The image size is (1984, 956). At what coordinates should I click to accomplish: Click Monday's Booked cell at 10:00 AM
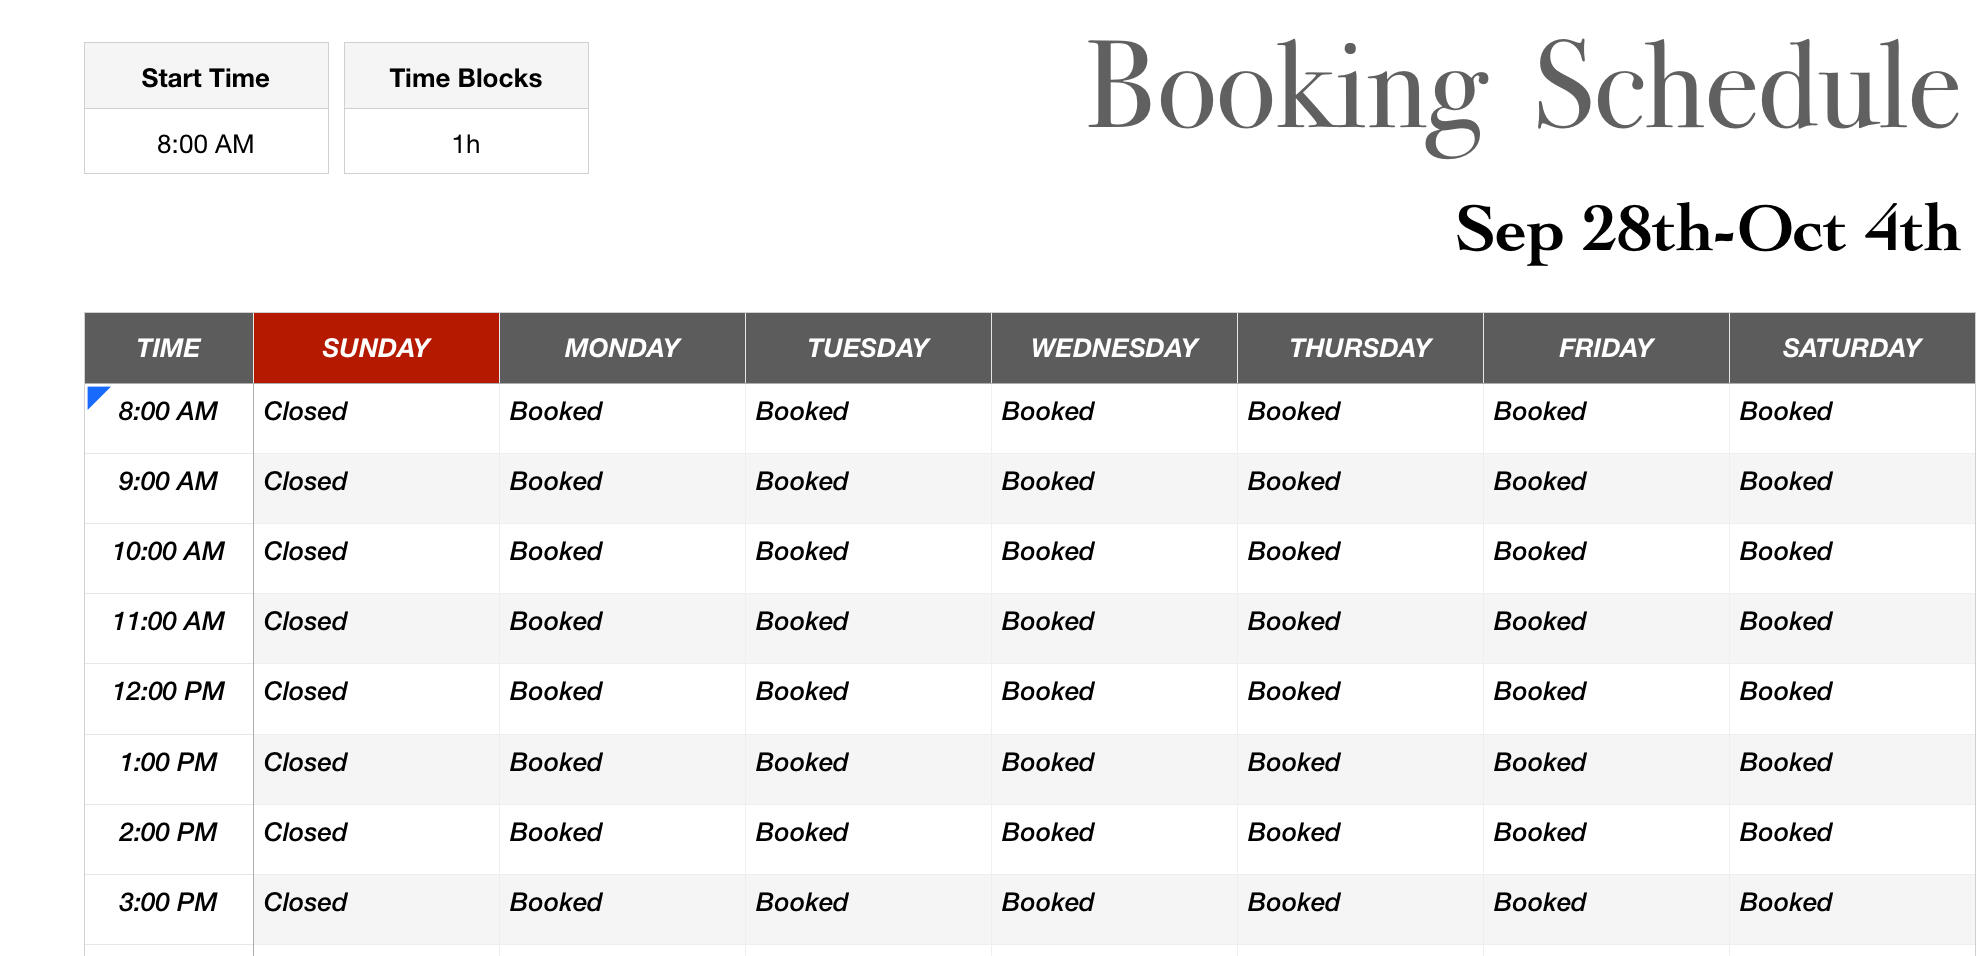(556, 551)
